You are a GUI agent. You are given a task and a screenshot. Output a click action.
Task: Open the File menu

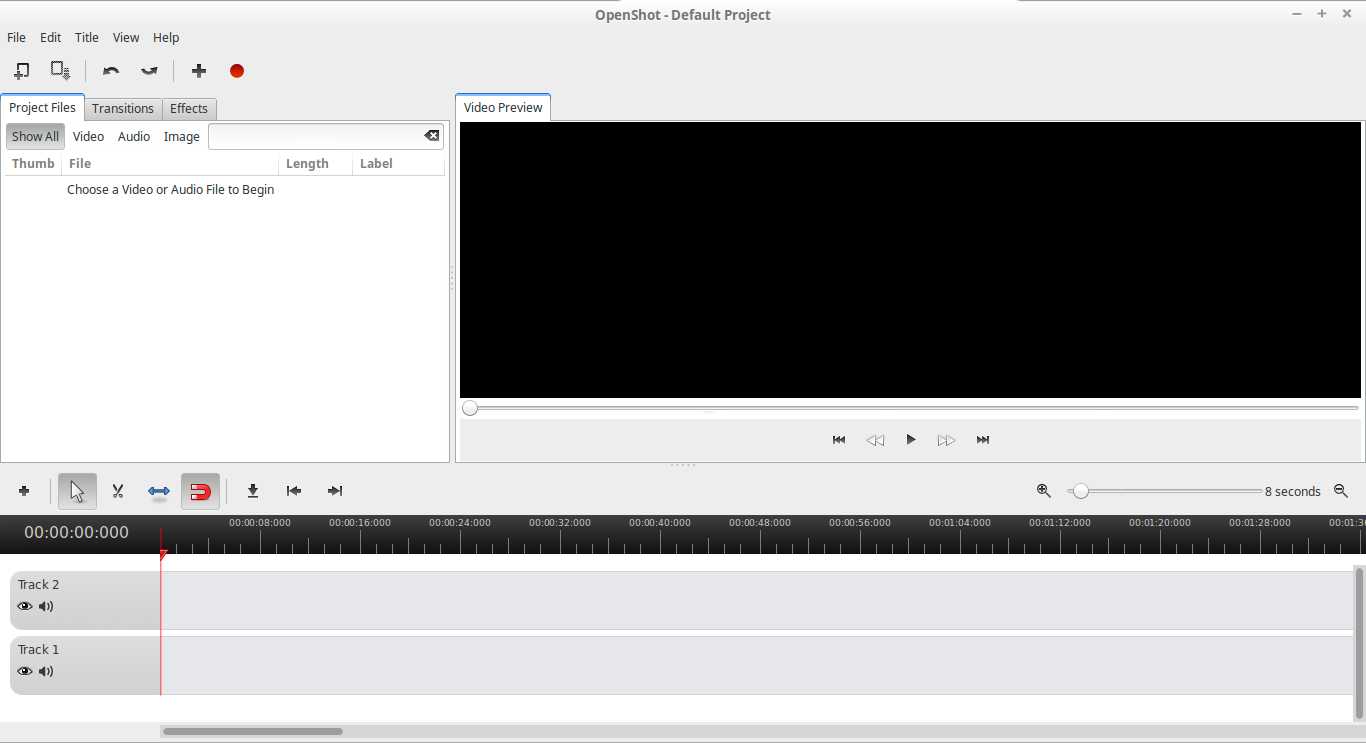click(16, 37)
